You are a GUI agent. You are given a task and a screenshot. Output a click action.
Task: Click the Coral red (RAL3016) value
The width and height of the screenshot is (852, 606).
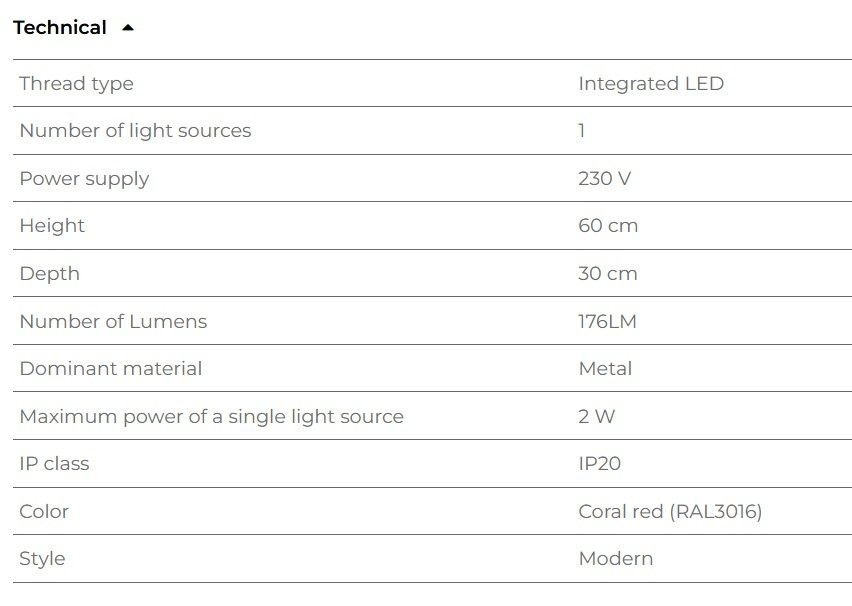671,511
